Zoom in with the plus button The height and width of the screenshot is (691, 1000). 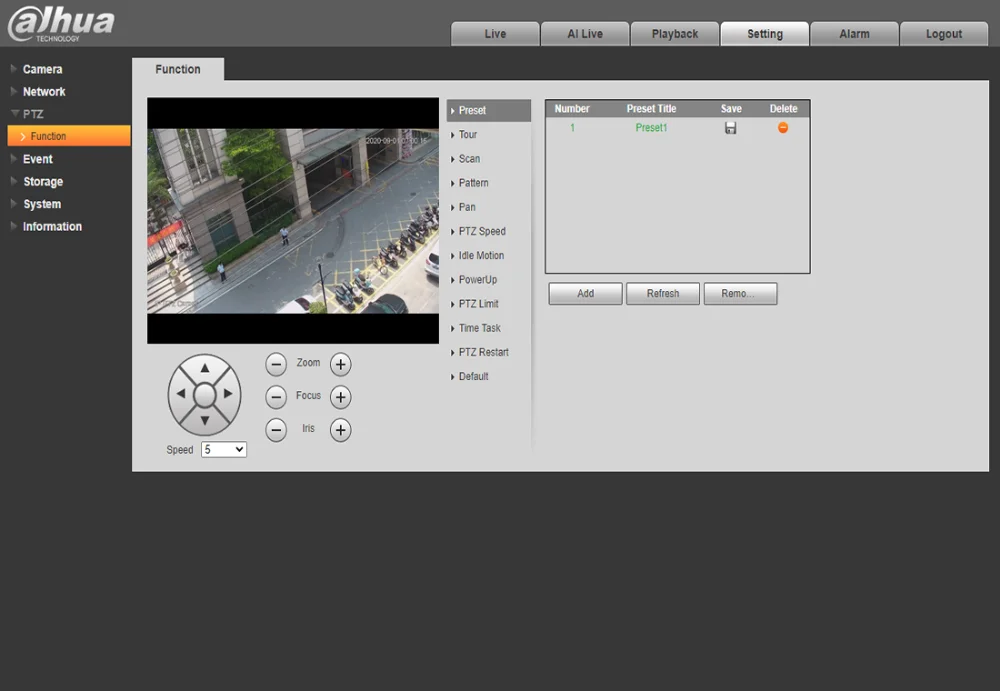click(x=341, y=364)
